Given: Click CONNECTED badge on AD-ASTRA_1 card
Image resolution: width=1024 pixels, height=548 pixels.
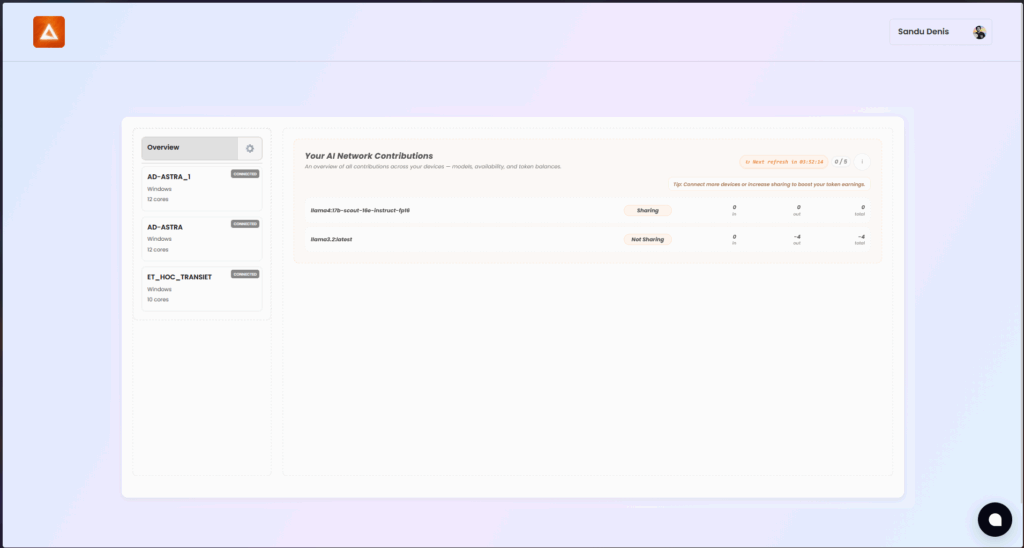Looking at the screenshot, I should point(245,174).
